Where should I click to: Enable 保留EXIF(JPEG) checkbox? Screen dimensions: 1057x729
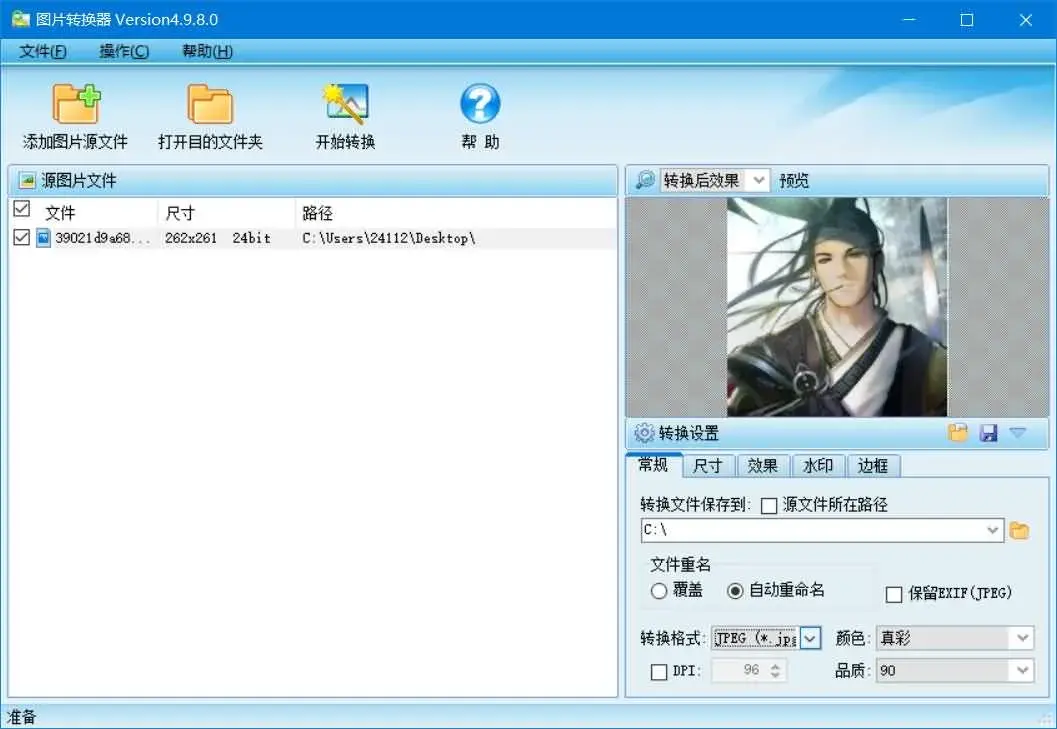click(894, 594)
